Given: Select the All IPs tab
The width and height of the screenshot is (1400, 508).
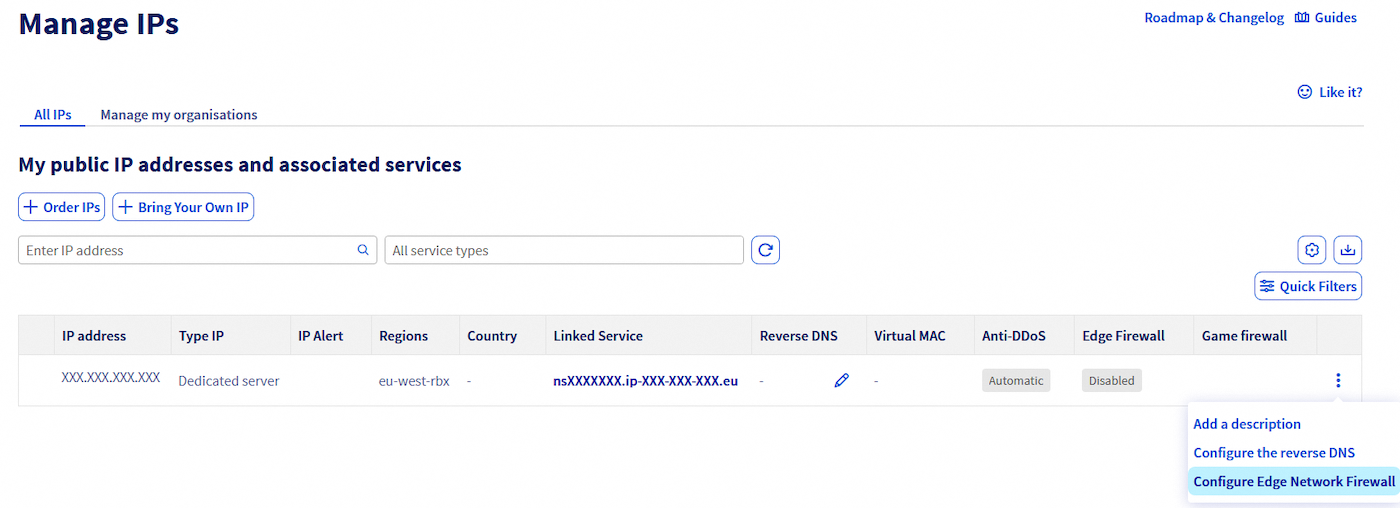Looking at the screenshot, I should point(52,115).
